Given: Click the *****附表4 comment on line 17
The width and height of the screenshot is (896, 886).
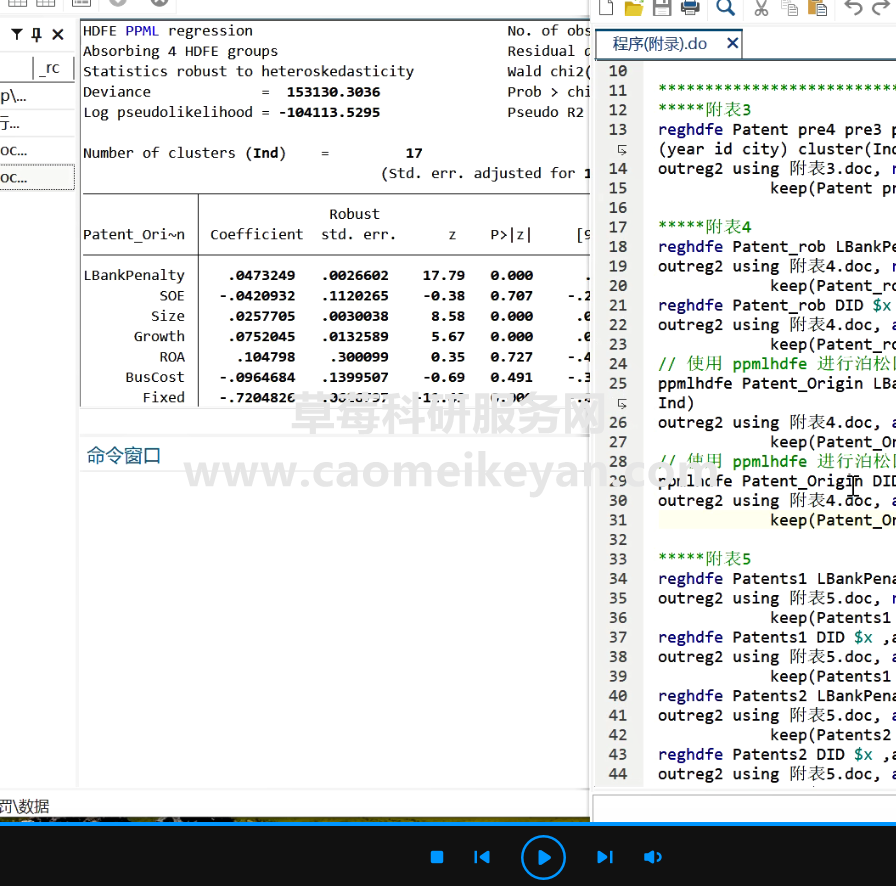Looking at the screenshot, I should [705, 227].
